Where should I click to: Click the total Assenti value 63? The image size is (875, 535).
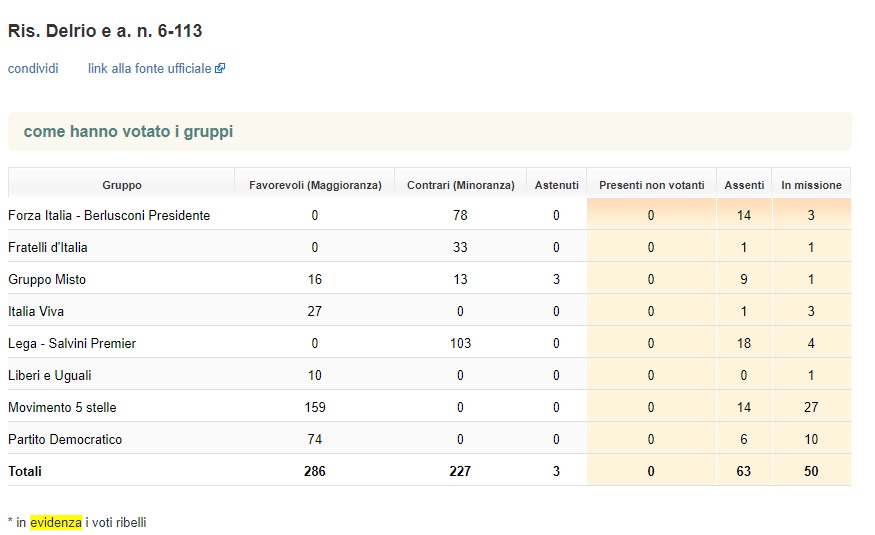744,471
